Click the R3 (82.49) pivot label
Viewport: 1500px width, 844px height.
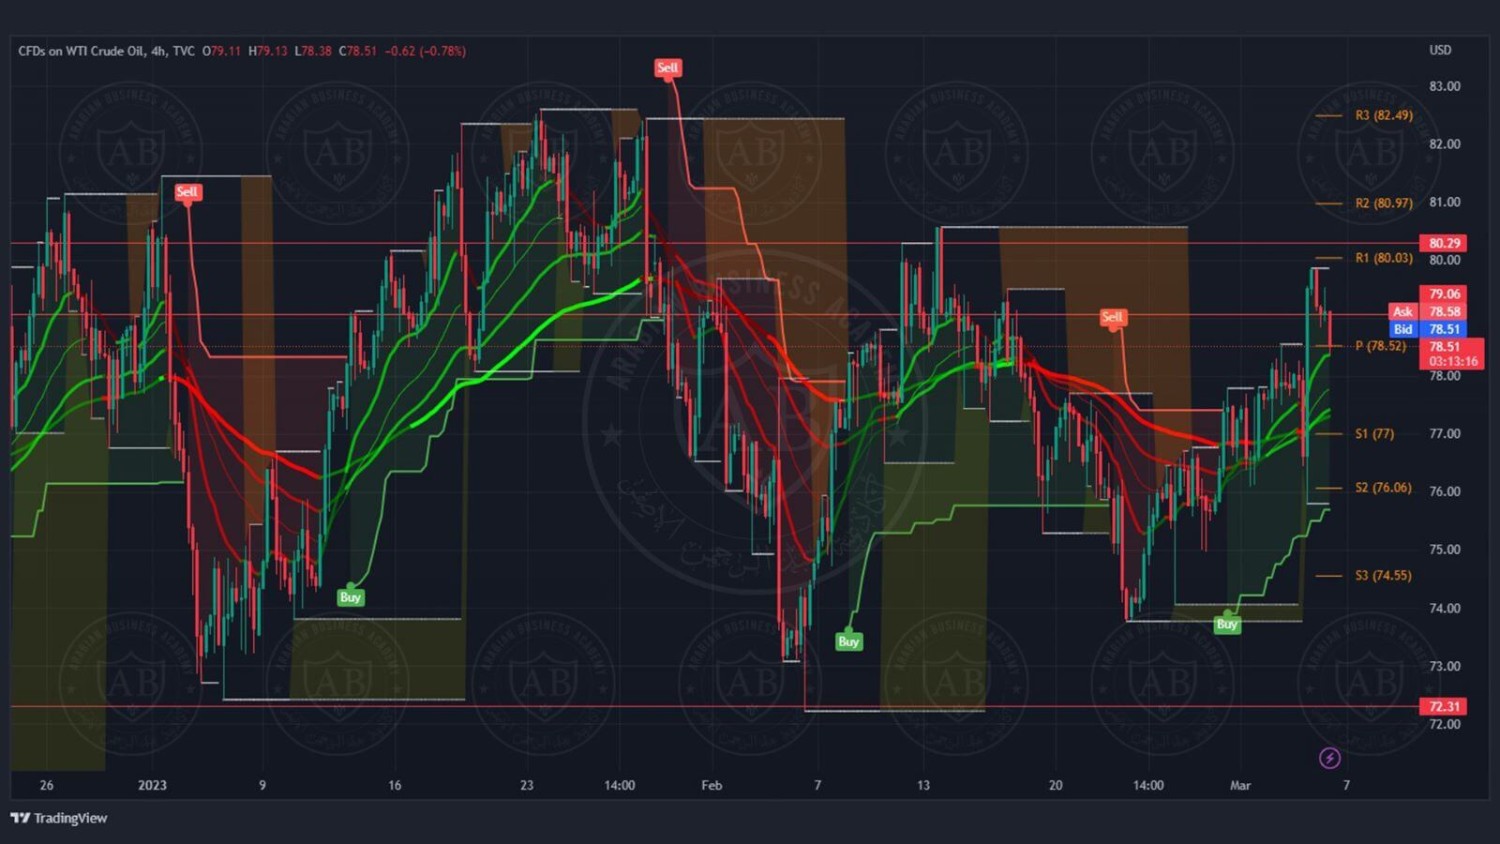tap(1383, 116)
